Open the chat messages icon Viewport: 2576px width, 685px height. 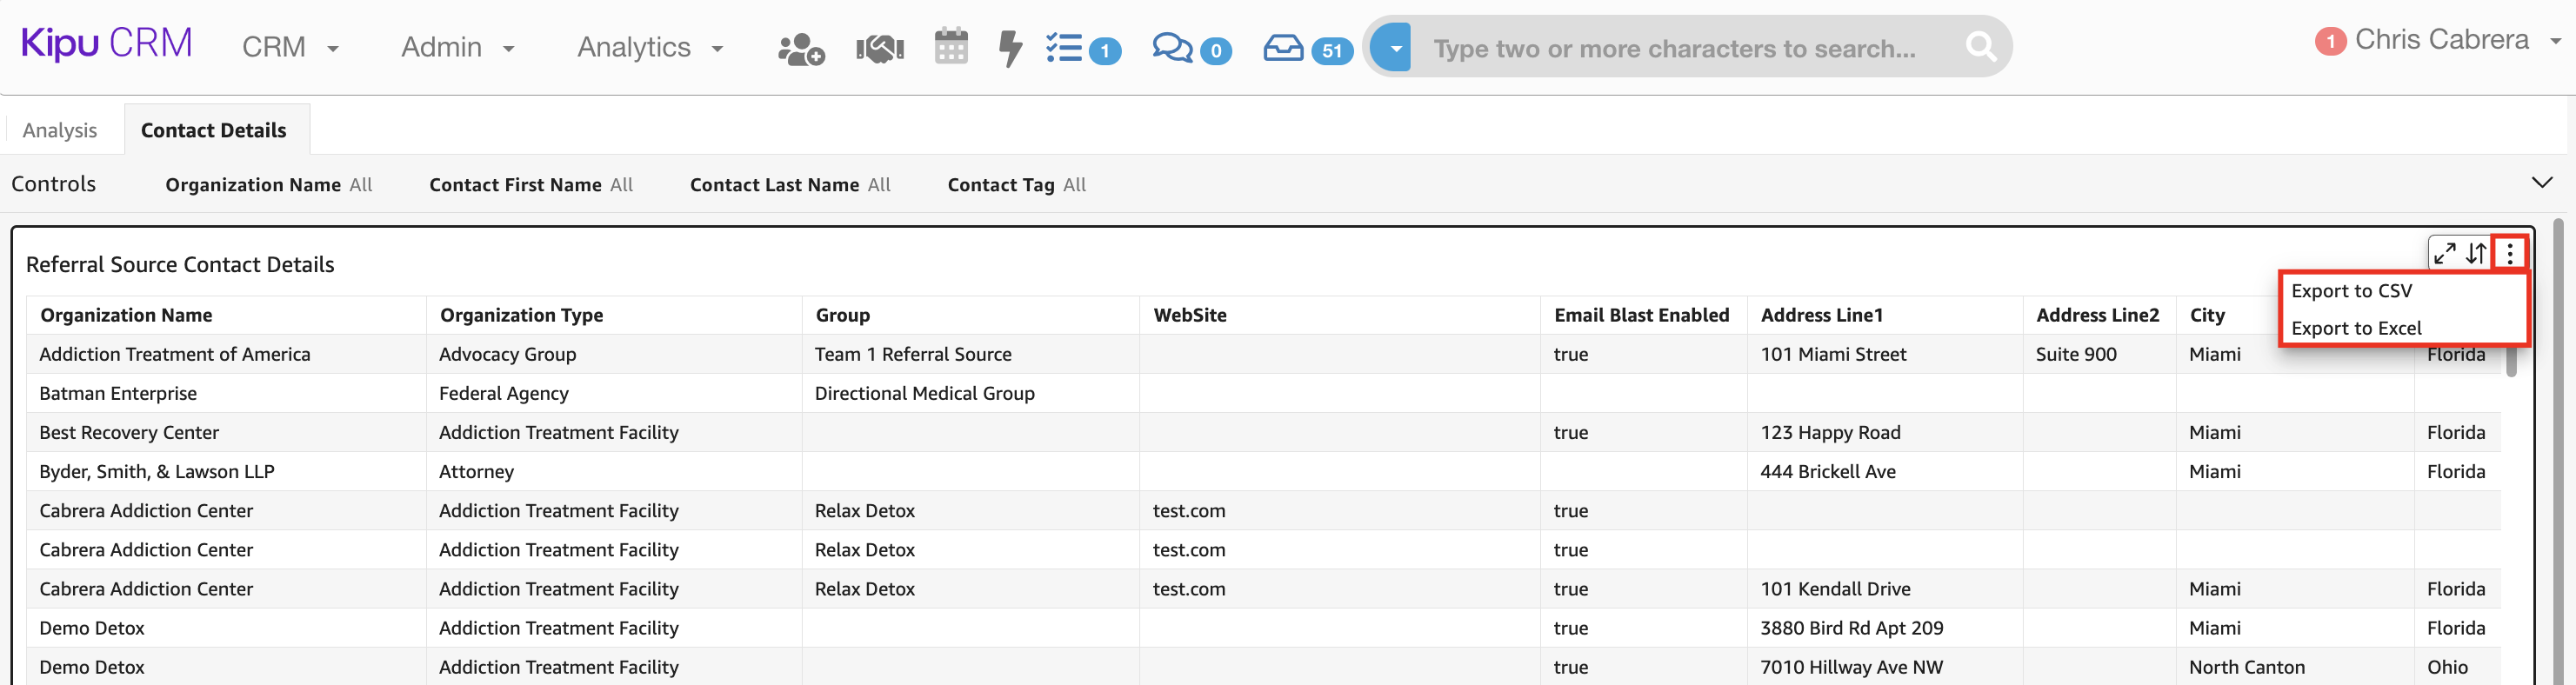pos(1171,48)
